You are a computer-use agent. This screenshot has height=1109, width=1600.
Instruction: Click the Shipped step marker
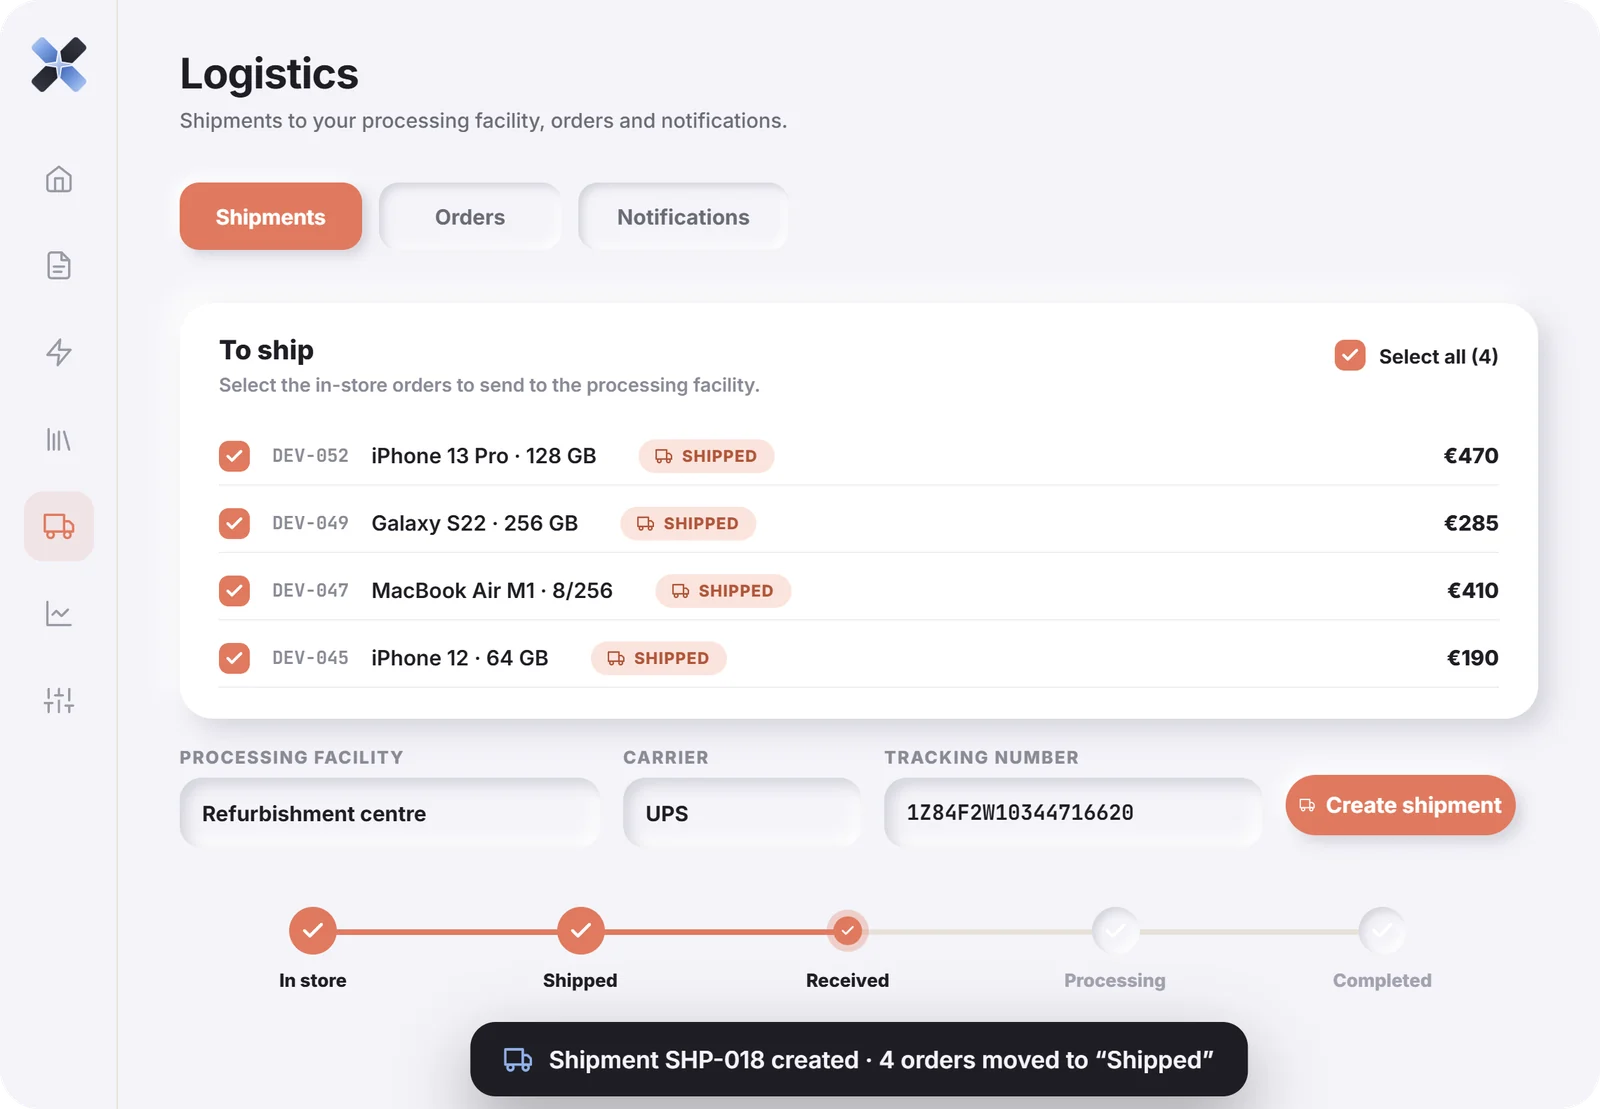click(x=581, y=931)
